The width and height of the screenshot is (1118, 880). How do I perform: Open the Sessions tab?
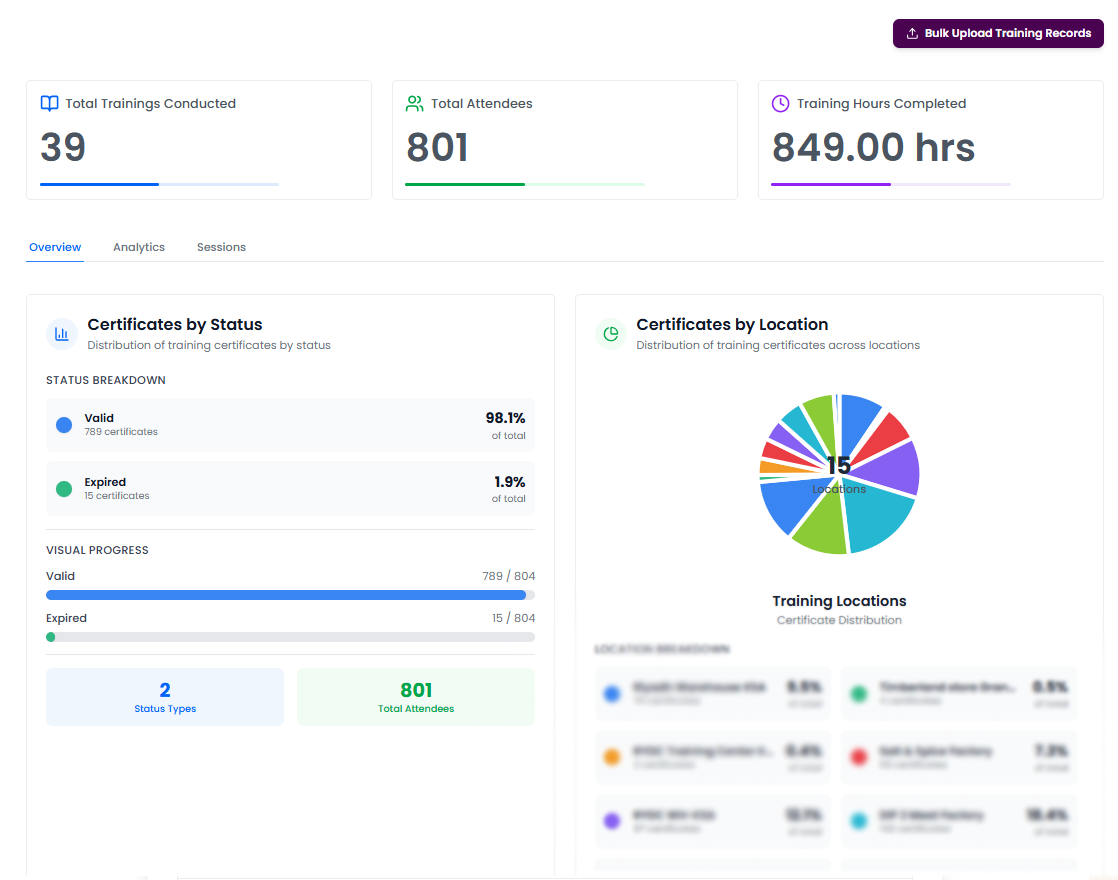[x=221, y=247]
